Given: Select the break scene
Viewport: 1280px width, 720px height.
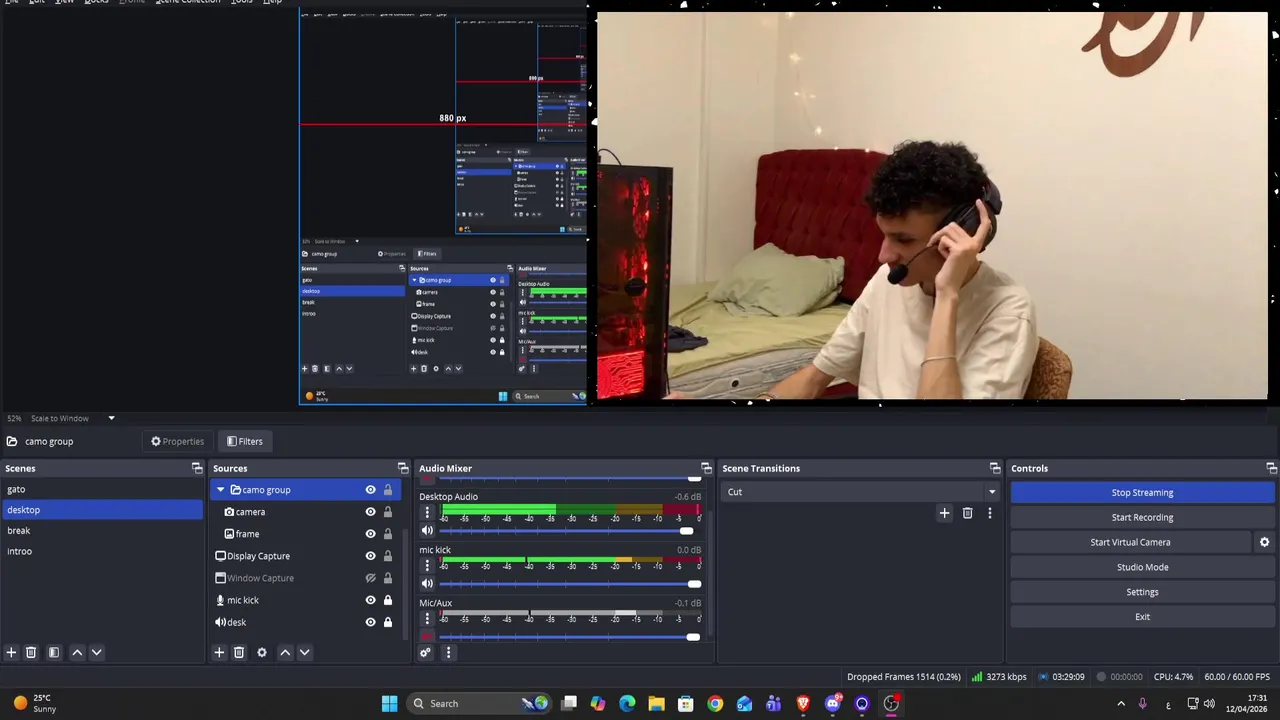Looking at the screenshot, I should (102, 530).
